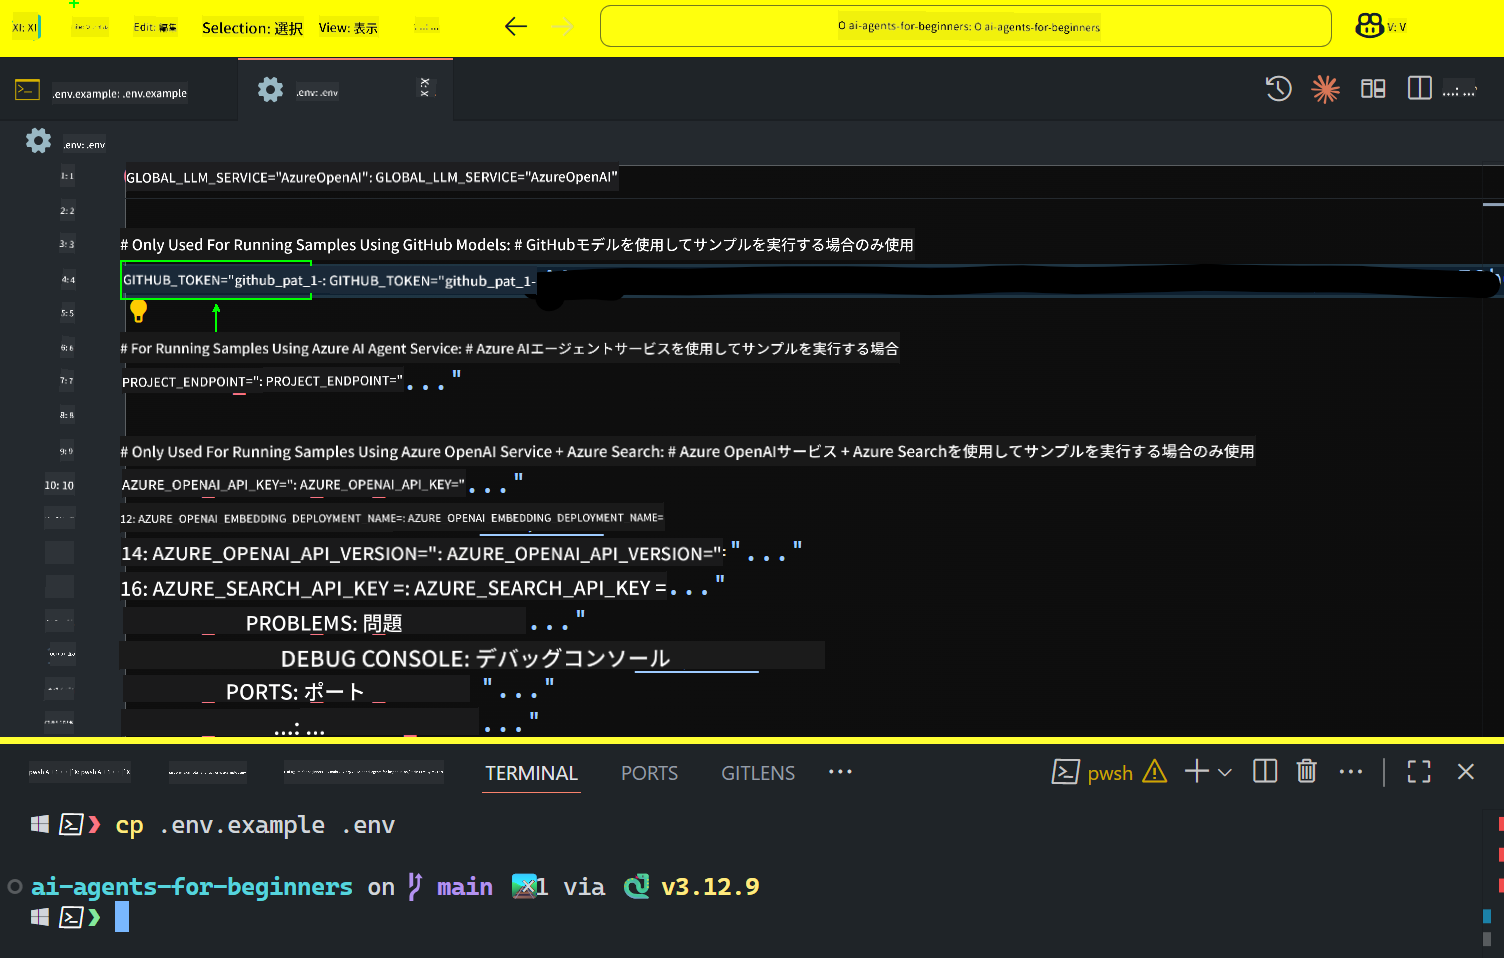Image resolution: width=1504 pixels, height=958 pixels.
Task: Click the ai-agents-for-beginners prompt path
Action: coord(191,887)
